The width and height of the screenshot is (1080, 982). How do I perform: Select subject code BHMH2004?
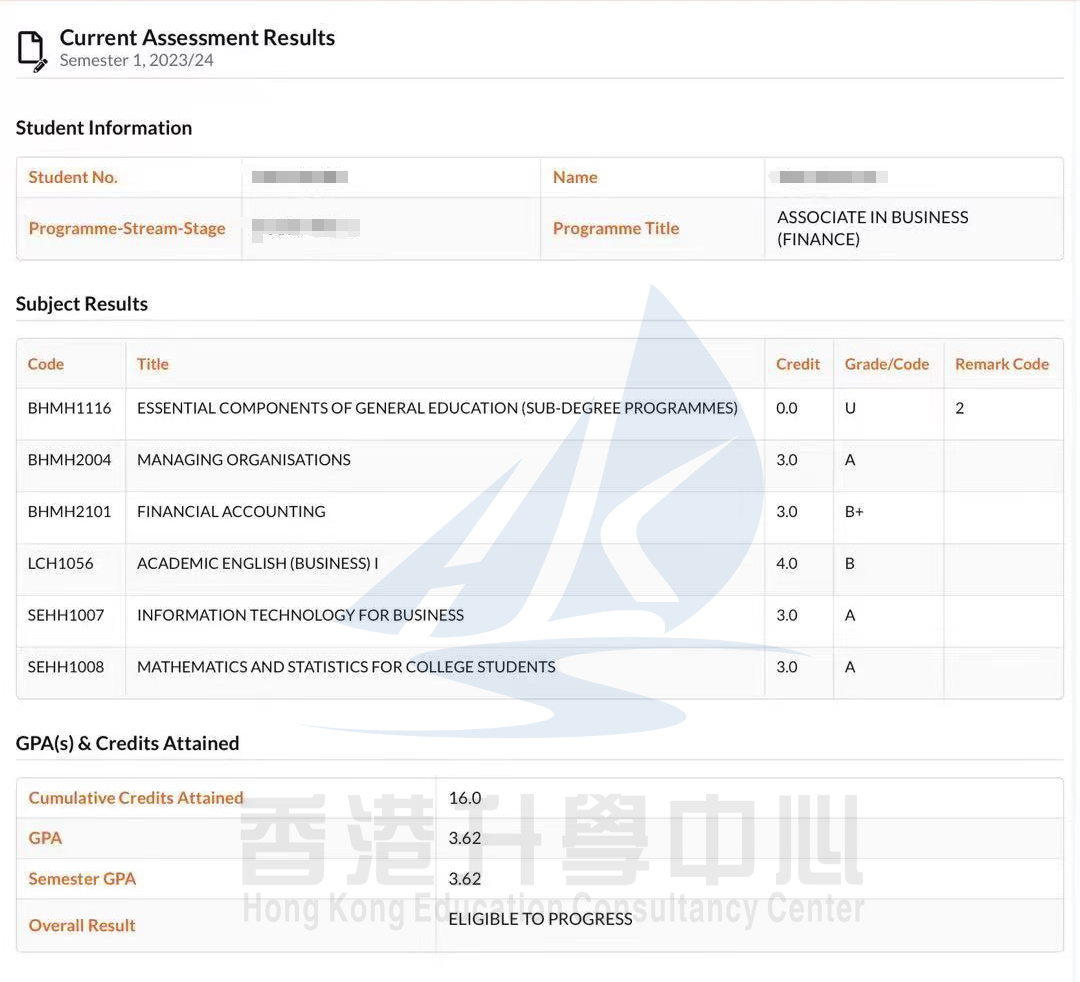(x=70, y=460)
